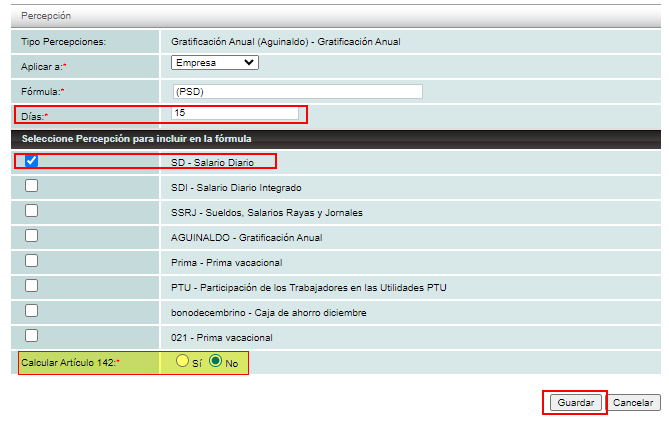Enable the bonodecembrino Caja de ahorro checkbox
The image size is (669, 423).
coord(32,311)
